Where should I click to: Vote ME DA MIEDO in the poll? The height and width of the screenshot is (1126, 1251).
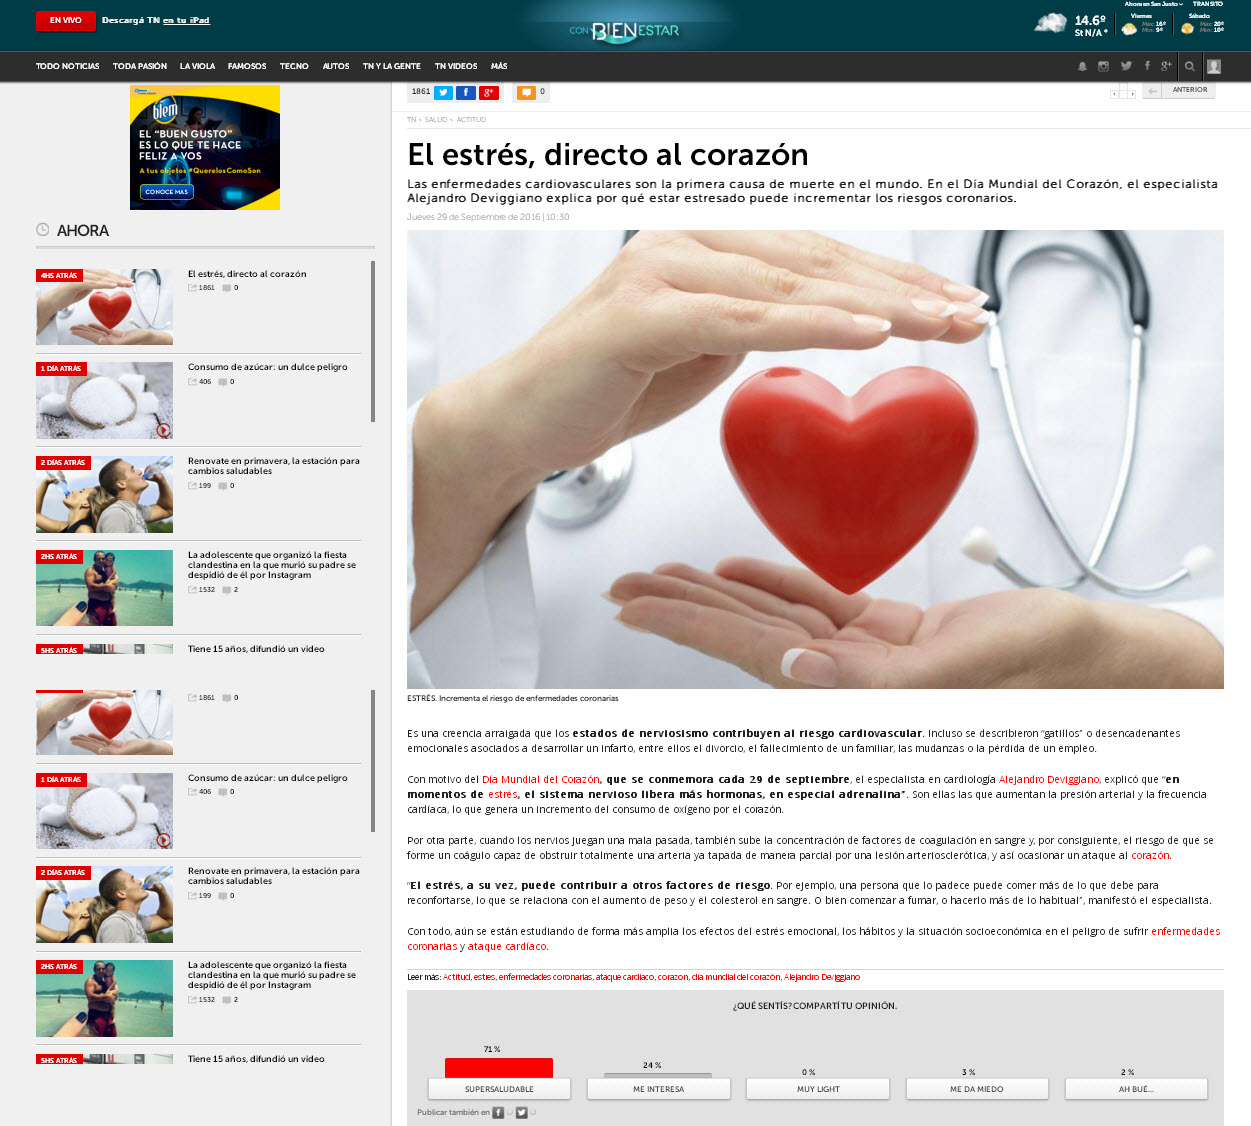point(977,1089)
